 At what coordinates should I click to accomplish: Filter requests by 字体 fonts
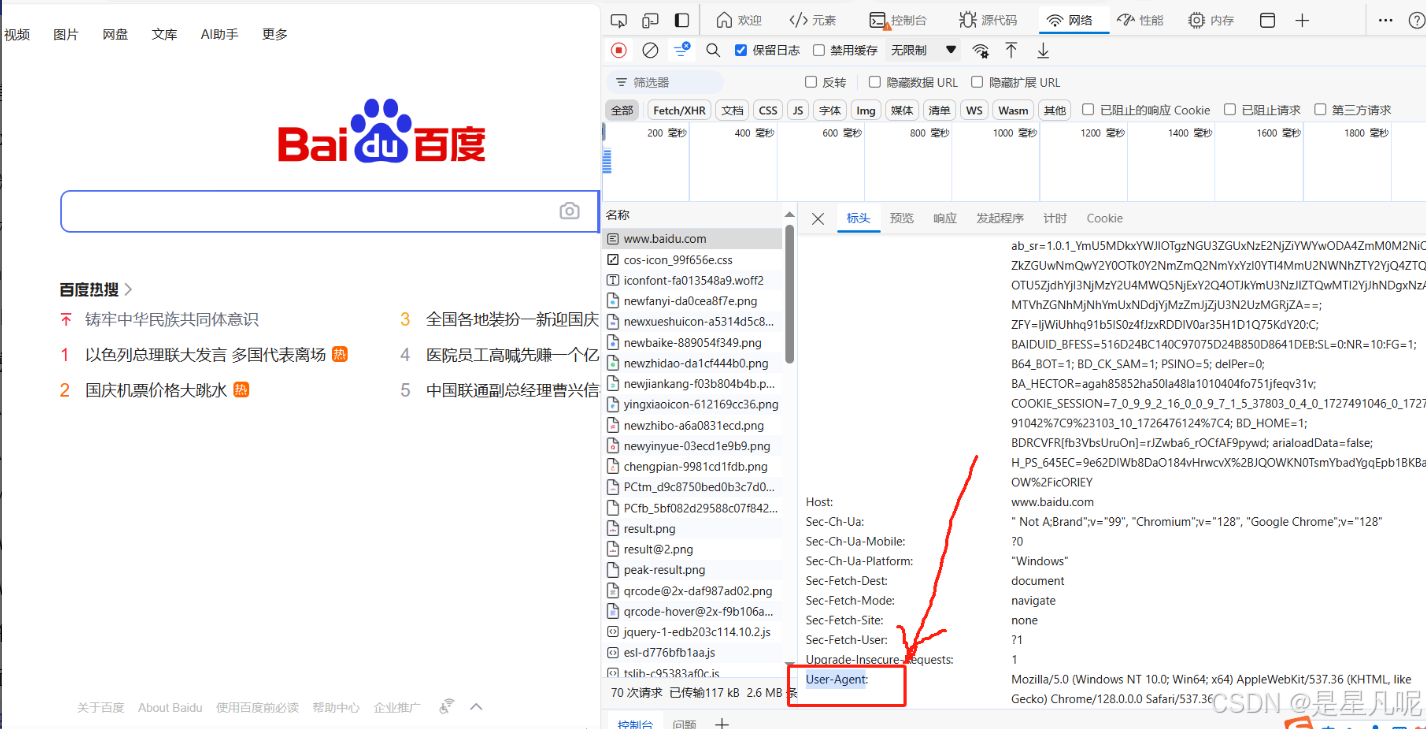point(829,110)
